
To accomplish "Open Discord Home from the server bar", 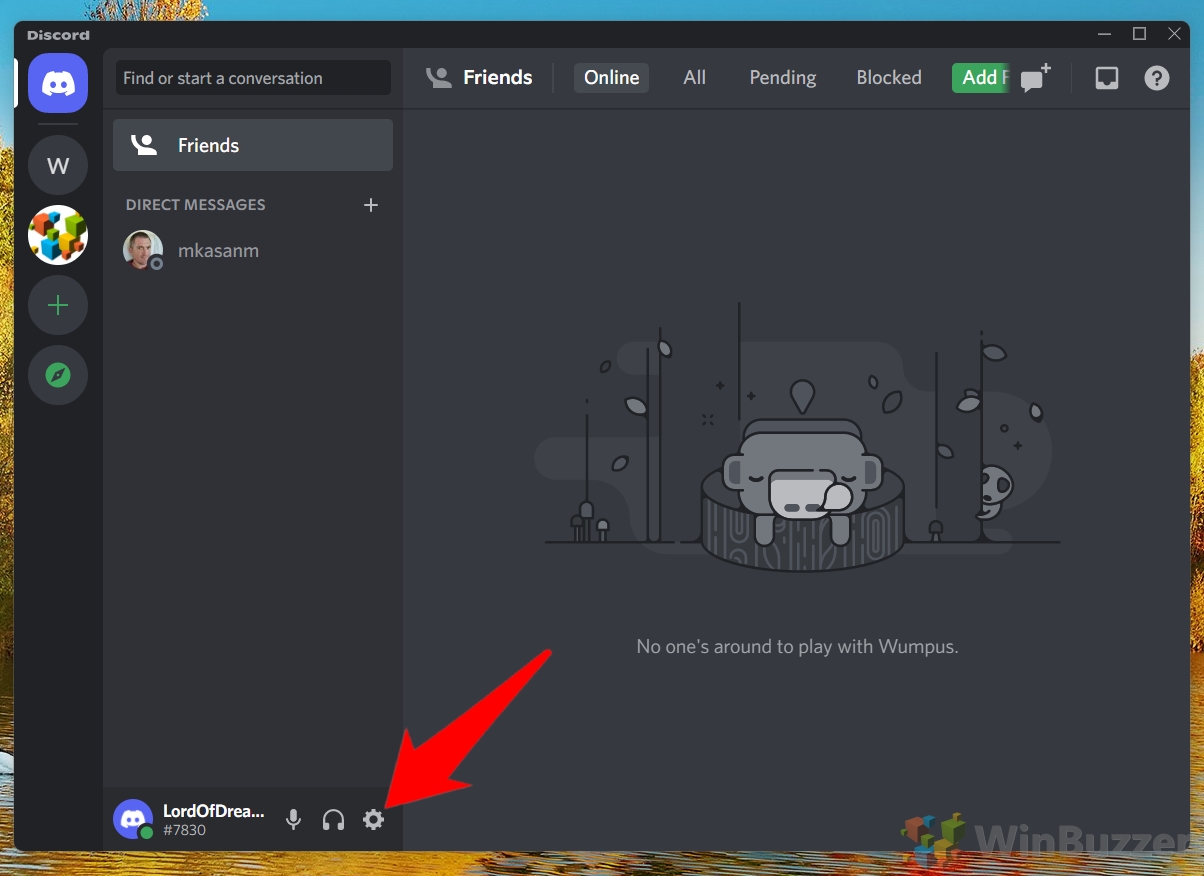I will point(58,83).
